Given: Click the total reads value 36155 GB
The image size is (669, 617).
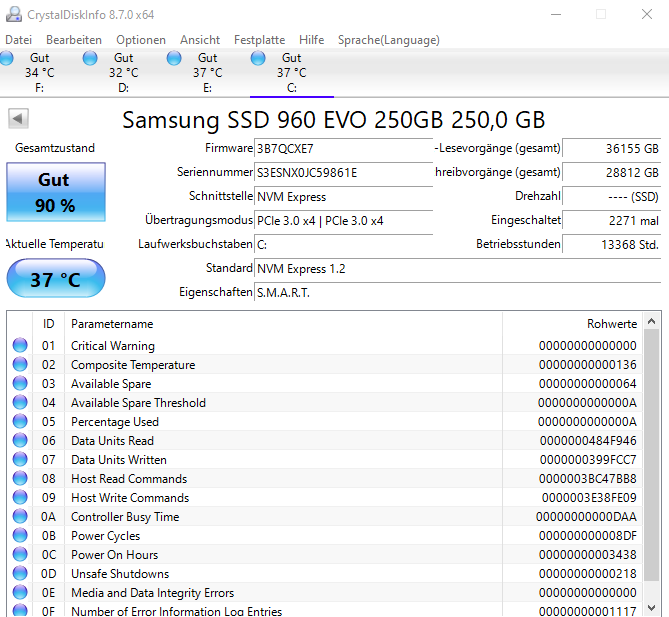Looking at the screenshot, I should point(612,148).
